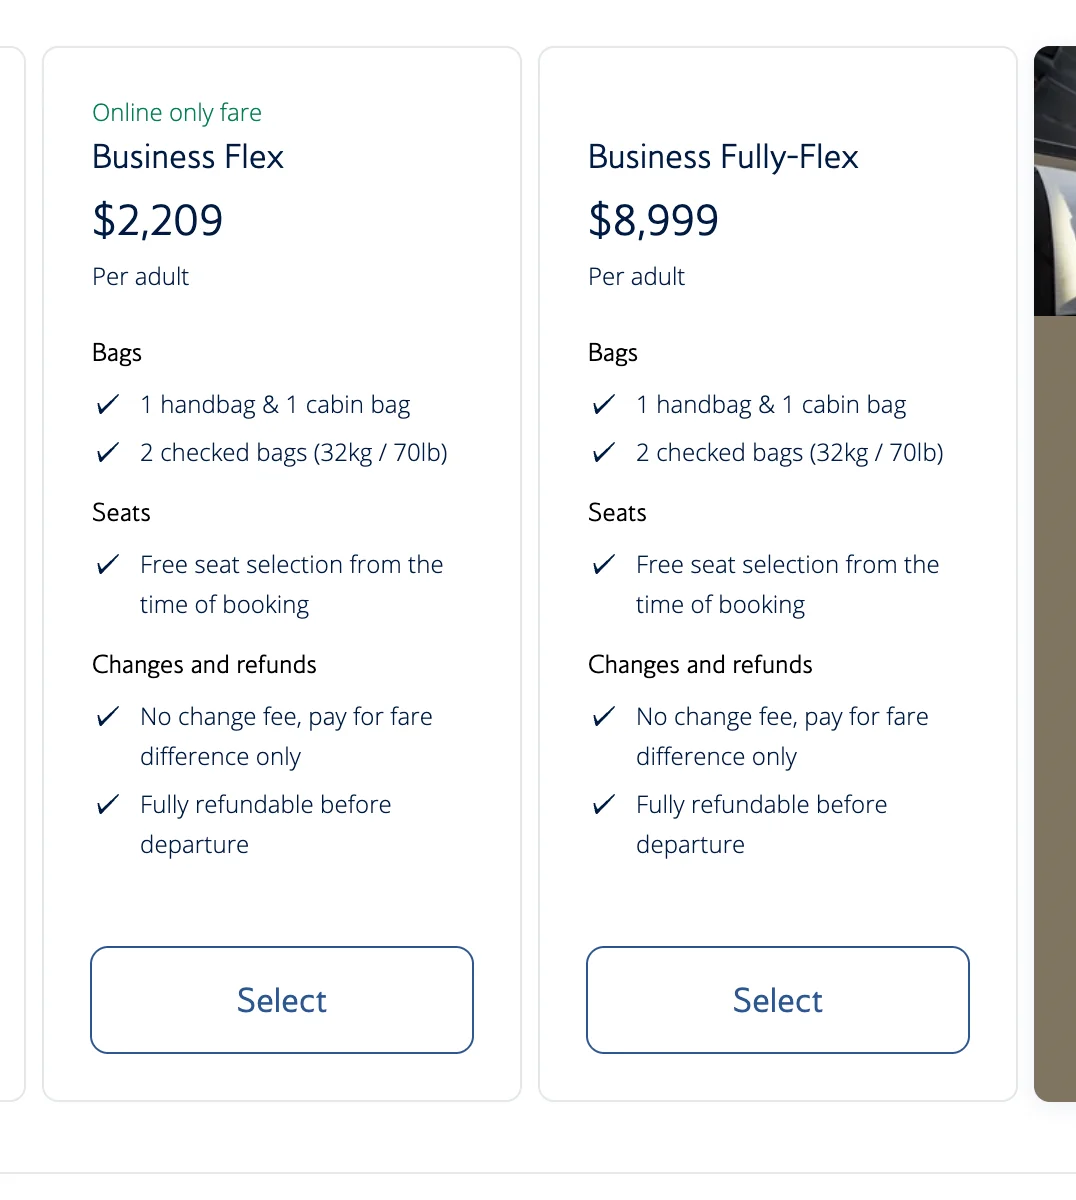Click Fully-Flex checked bags checkmark

(604, 453)
